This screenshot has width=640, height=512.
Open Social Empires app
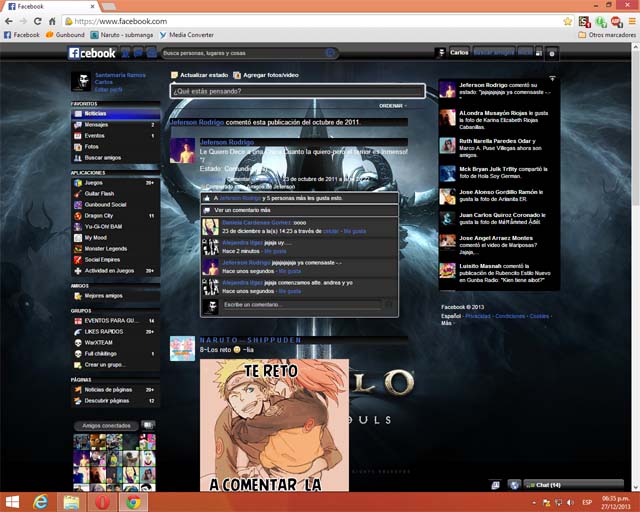[114, 260]
